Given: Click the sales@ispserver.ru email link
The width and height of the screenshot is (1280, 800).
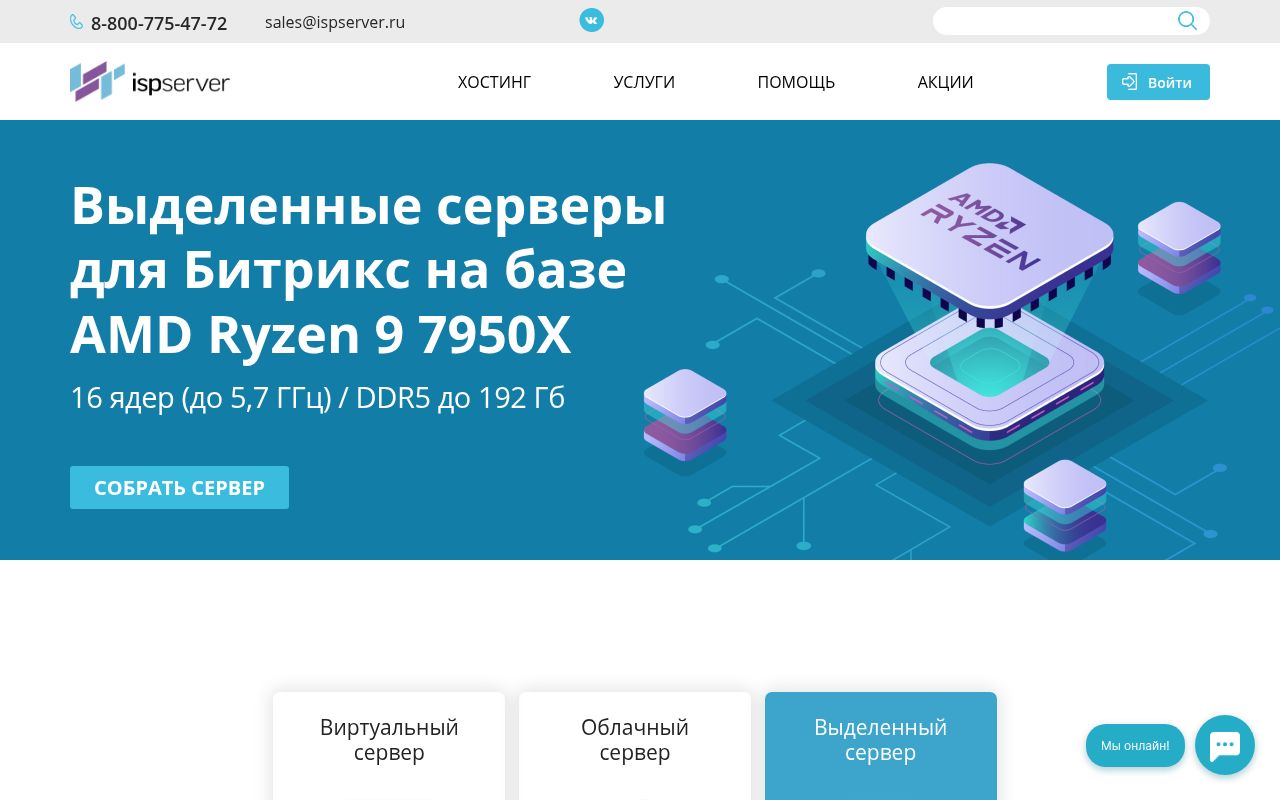Looking at the screenshot, I should click(x=335, y=22).
